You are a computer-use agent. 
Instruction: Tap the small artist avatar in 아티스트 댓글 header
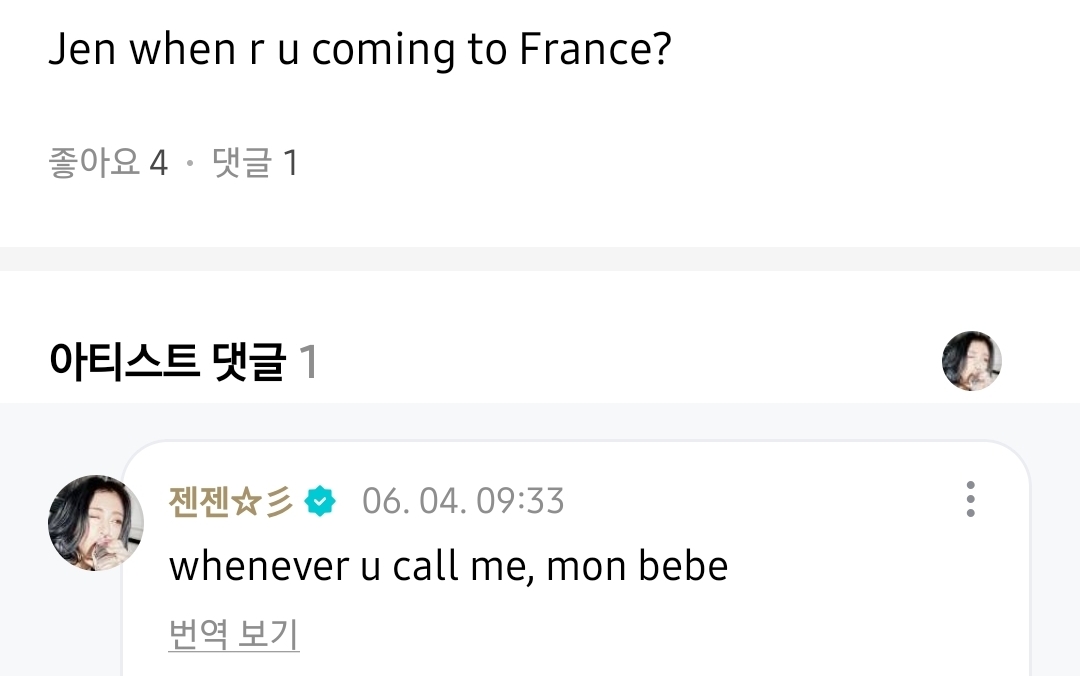tap(971, 361)
